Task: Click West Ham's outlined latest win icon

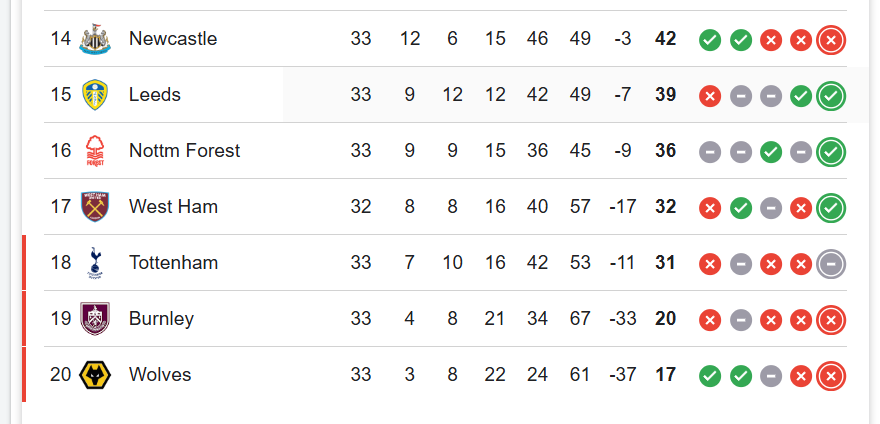Action: 831,208
